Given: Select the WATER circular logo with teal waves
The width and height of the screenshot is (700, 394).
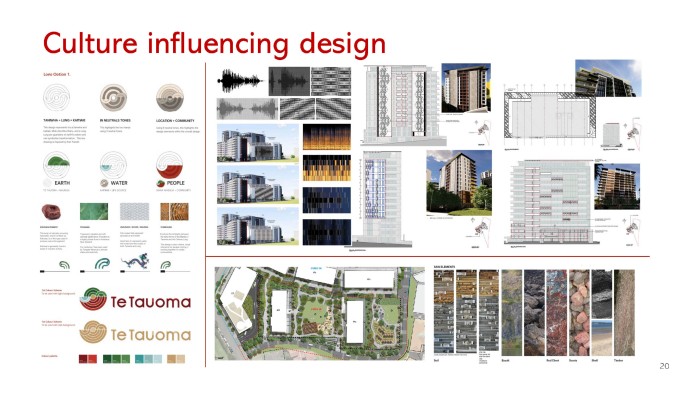Looking at the screenshot, I should 113,165.
